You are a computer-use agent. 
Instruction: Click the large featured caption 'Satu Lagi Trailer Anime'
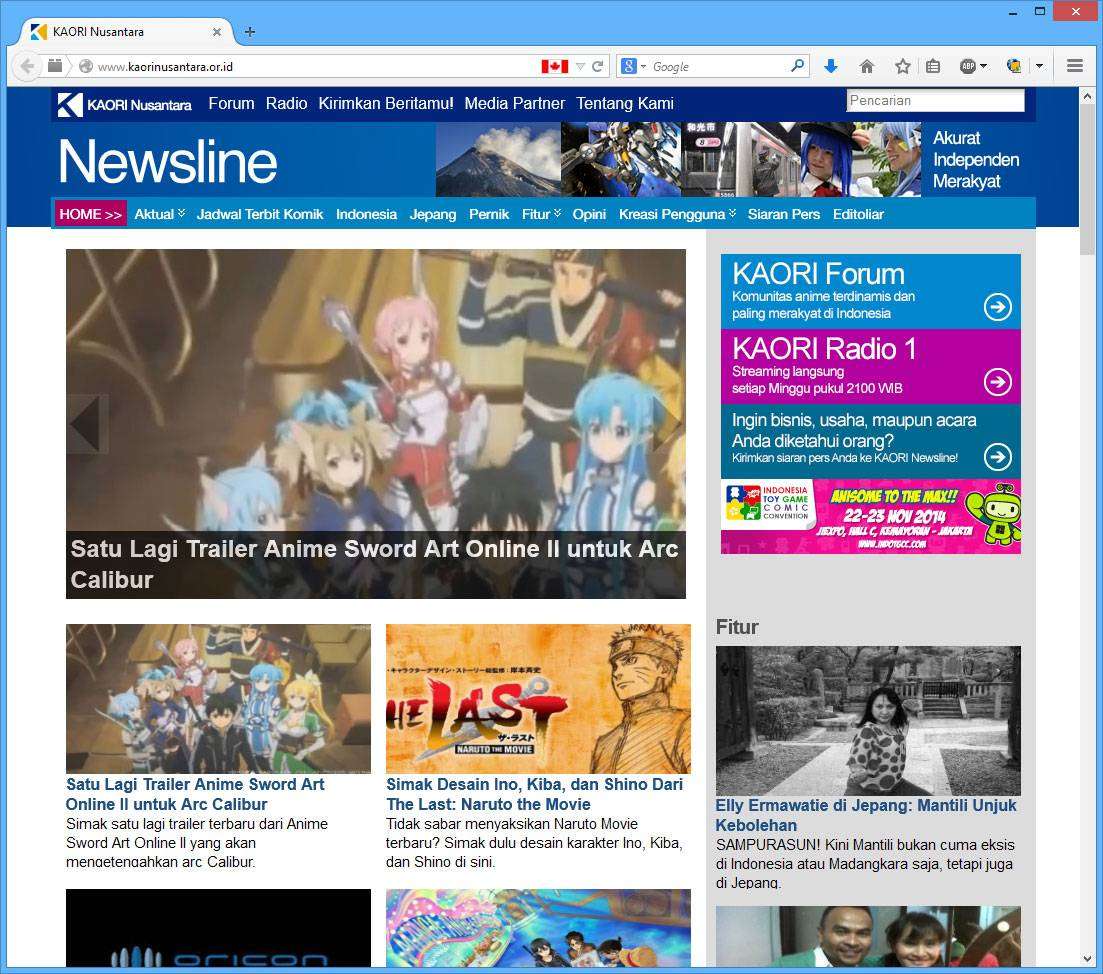[x=376, y=564]
